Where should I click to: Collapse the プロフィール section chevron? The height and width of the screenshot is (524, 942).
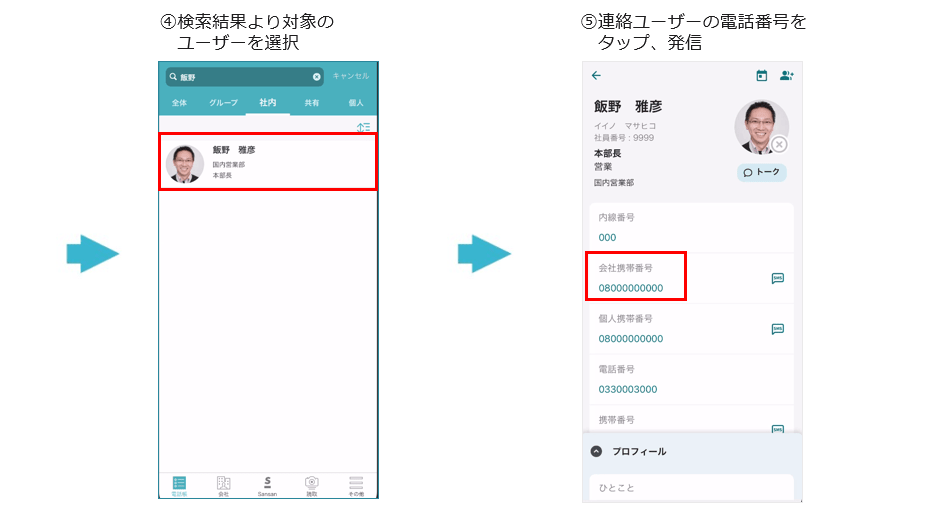point(596,451)
